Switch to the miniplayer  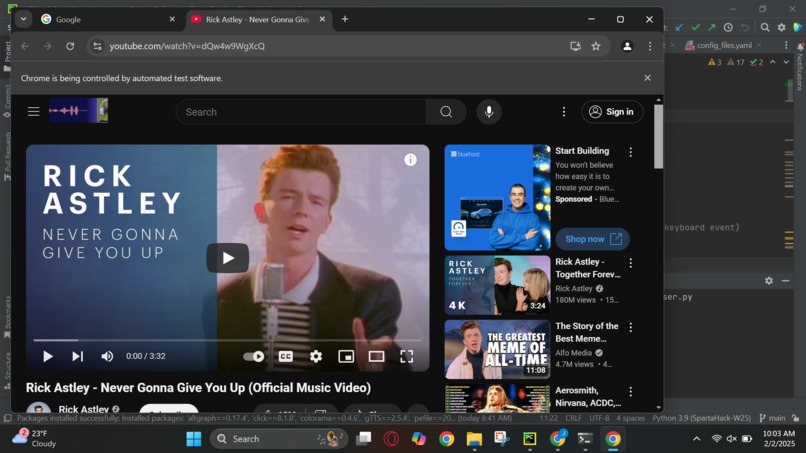coord(346,356)
